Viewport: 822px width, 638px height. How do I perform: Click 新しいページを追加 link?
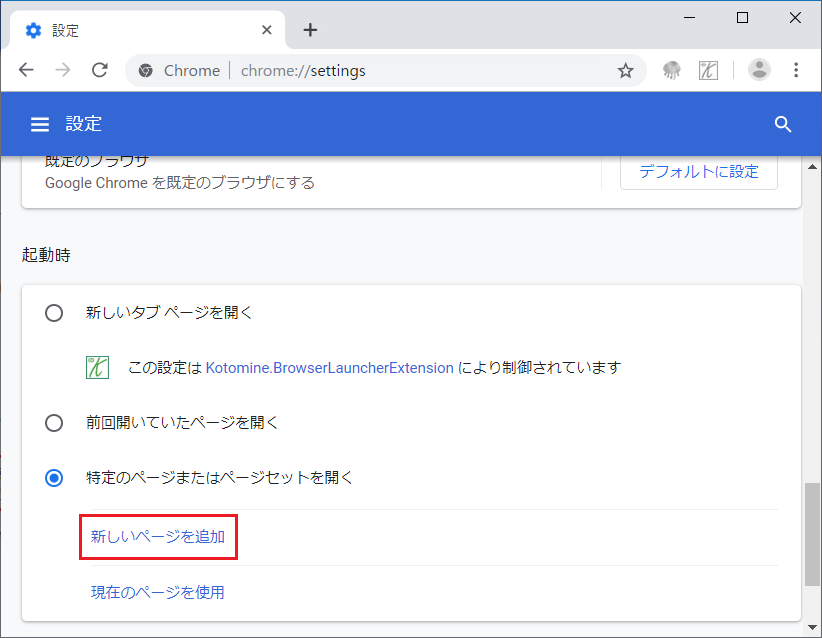pyautogui.click(x=158, y=537)
